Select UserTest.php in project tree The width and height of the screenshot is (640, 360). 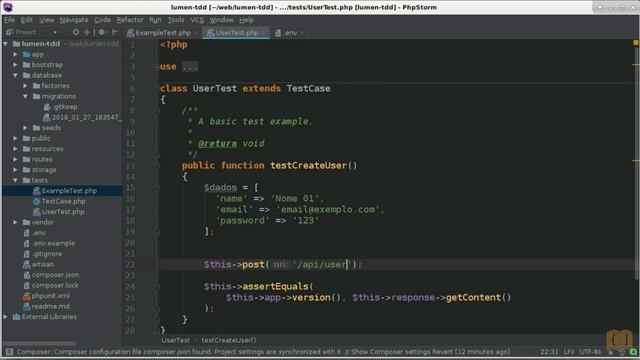click(59, 212)
